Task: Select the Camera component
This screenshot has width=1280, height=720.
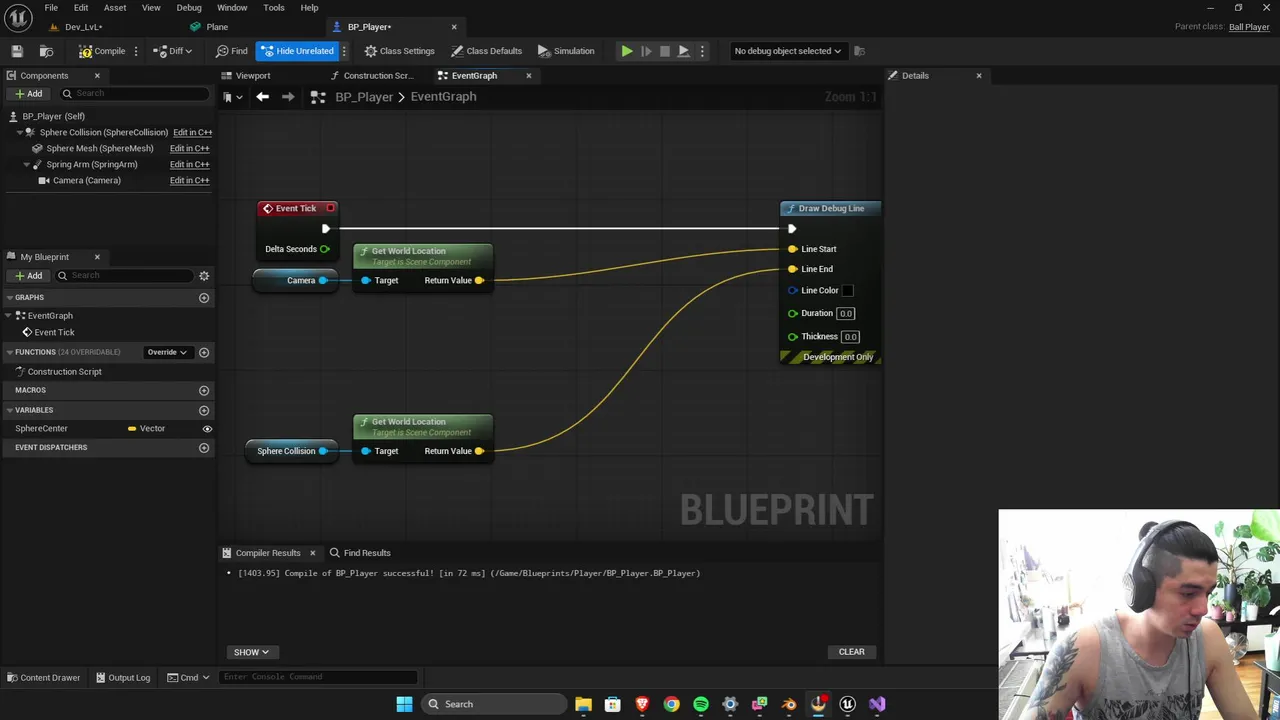Action: point(87,180)
